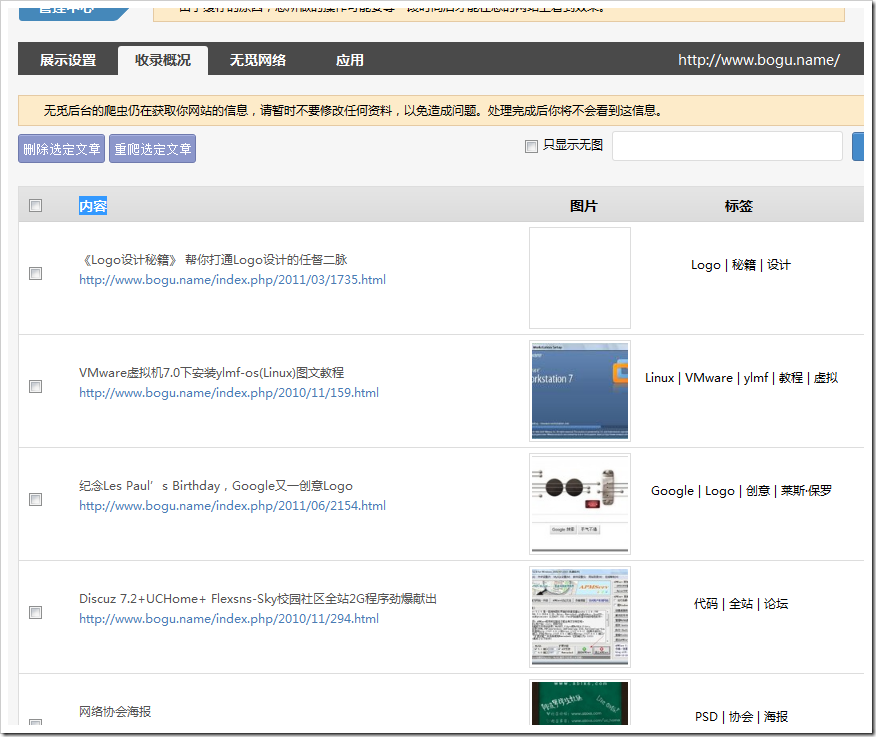Screen dimensions: 876x737
Task: Click the tags PSD | 协会 | 海报
Action: [741, 716]
